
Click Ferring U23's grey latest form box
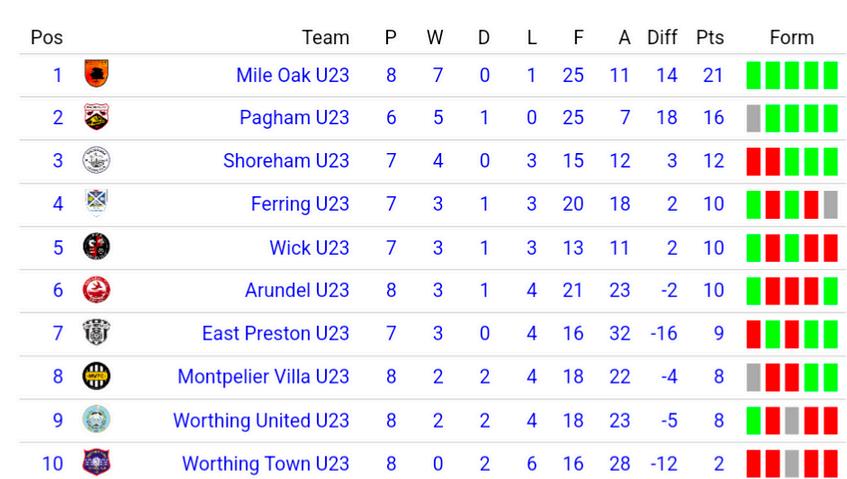831,205
